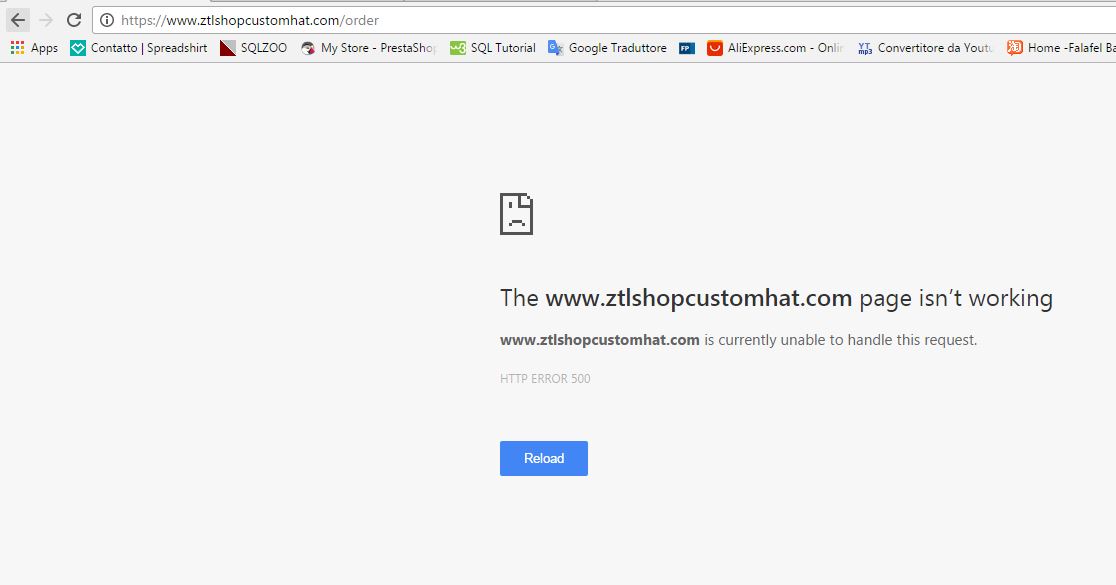Click the sad page error icon
Viewport: 1116px width, 585px height.
pos(516,214)
